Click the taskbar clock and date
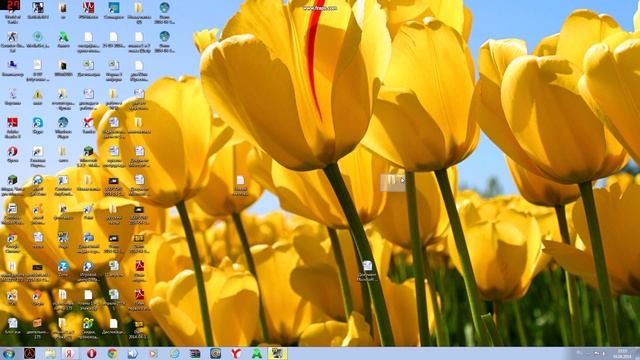Viewport: 640px width, 360px height. point(622,354)
